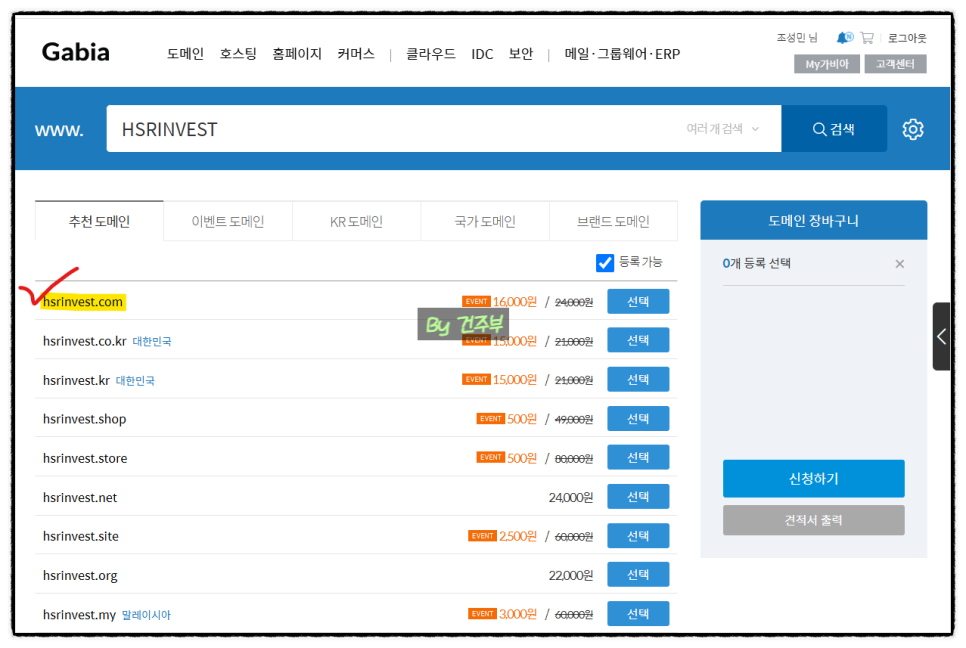
Task: Select hsrinvest.co.kr with 선택 button
Action: 638,340
